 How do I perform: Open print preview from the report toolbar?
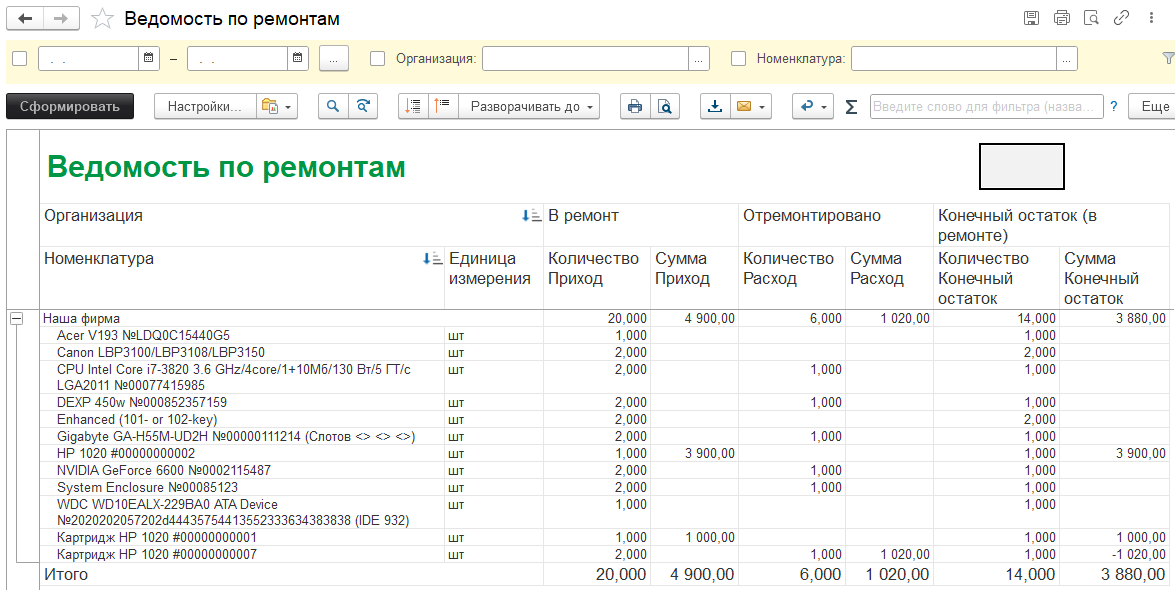tap(665, 106)
